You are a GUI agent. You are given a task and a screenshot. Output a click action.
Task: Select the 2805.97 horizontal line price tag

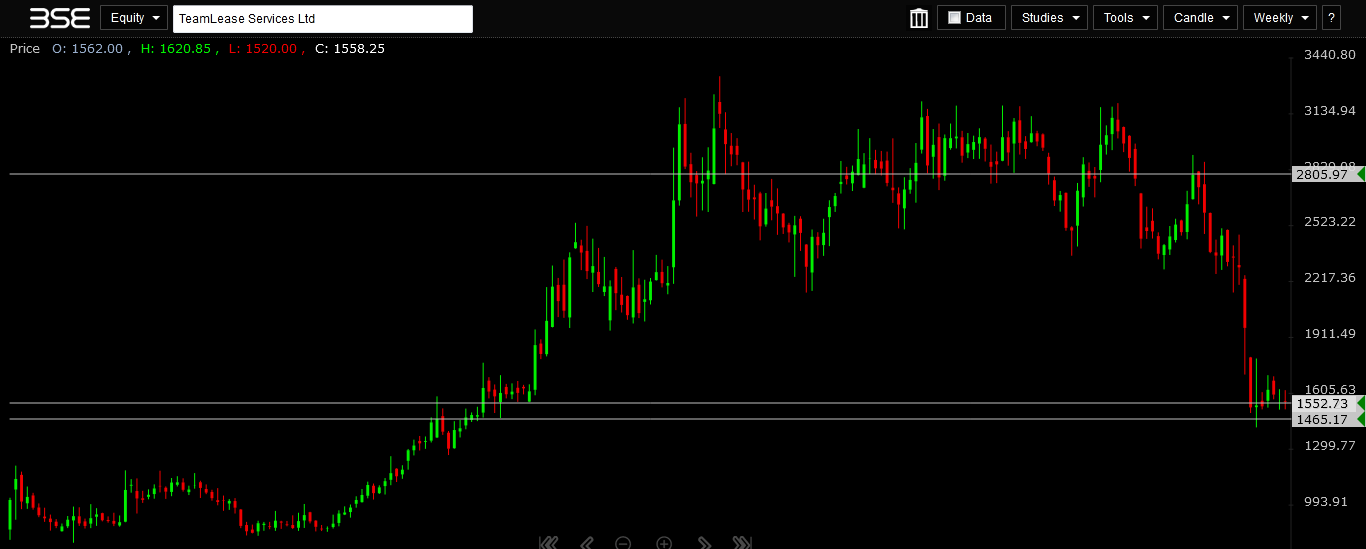1322,174
